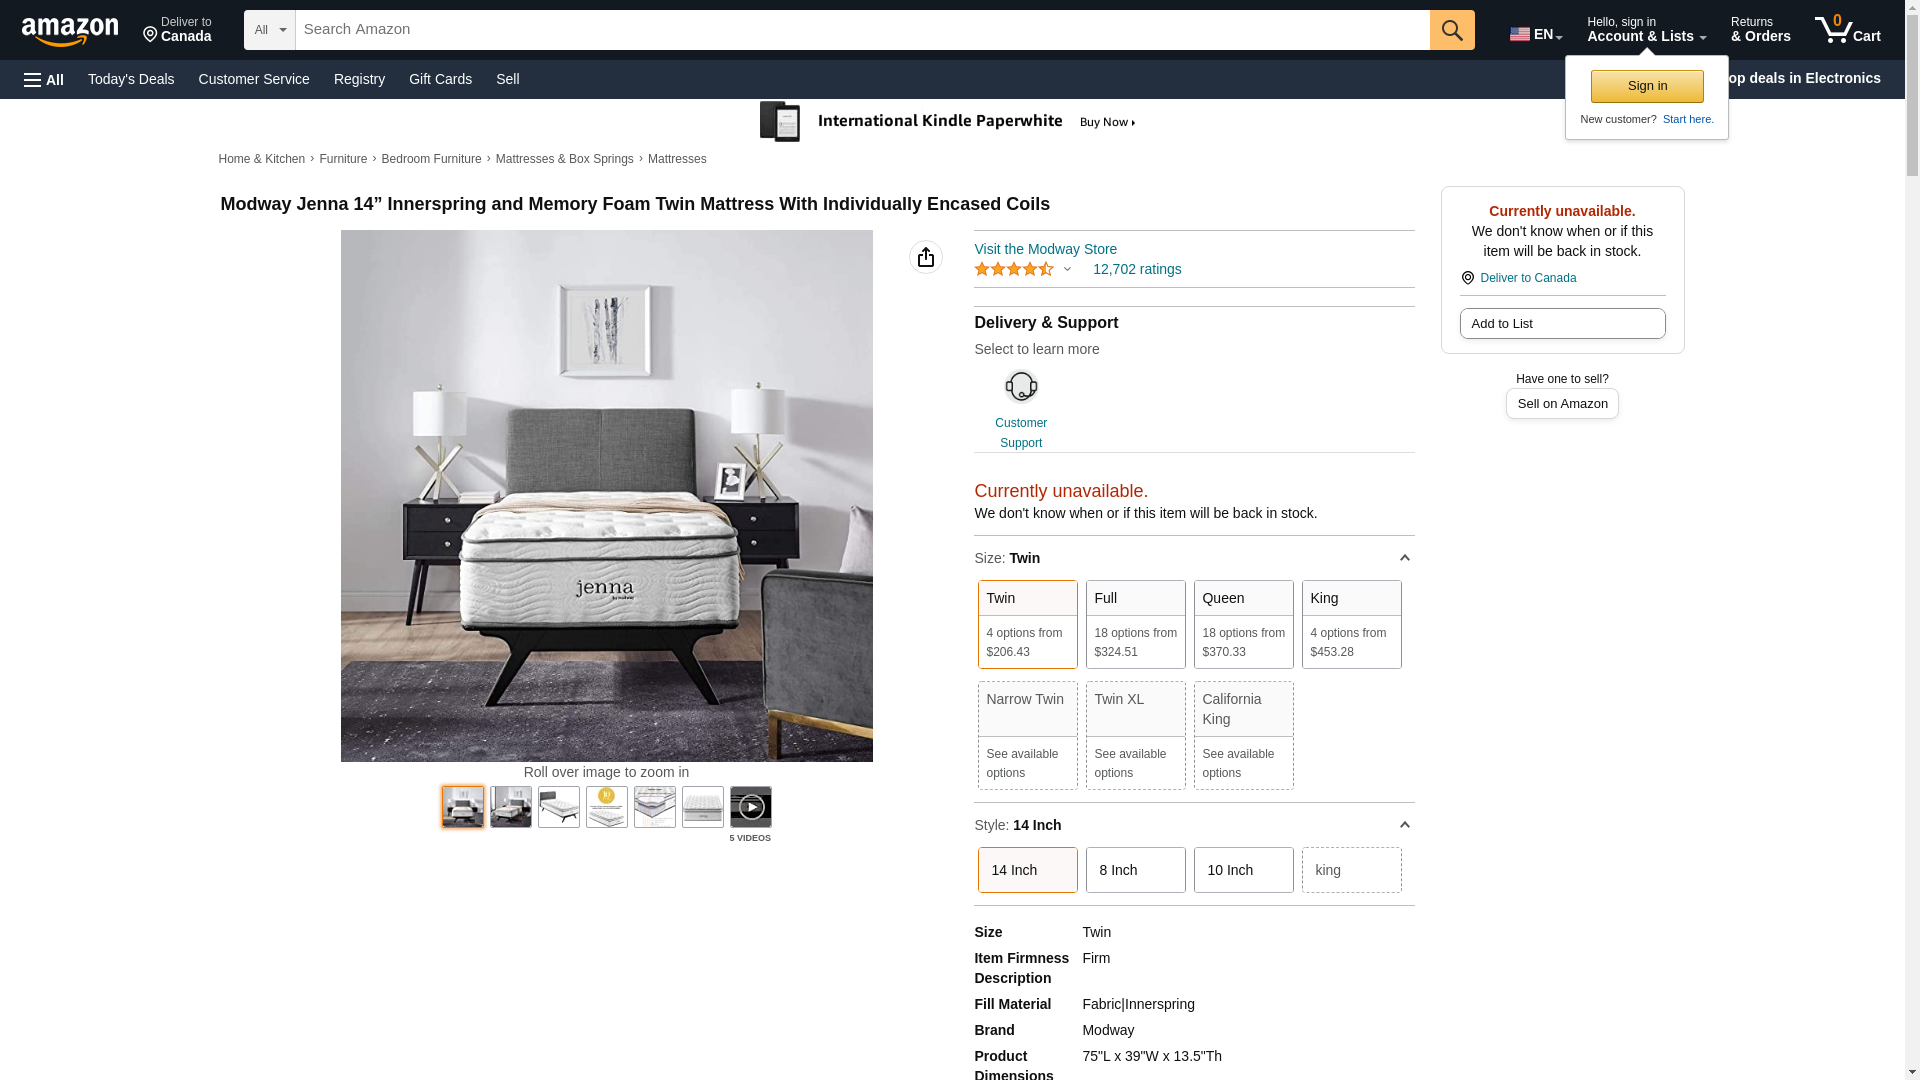Open the shopping cart icon
The image size is (1920, 1080).
pos(1848,29)
